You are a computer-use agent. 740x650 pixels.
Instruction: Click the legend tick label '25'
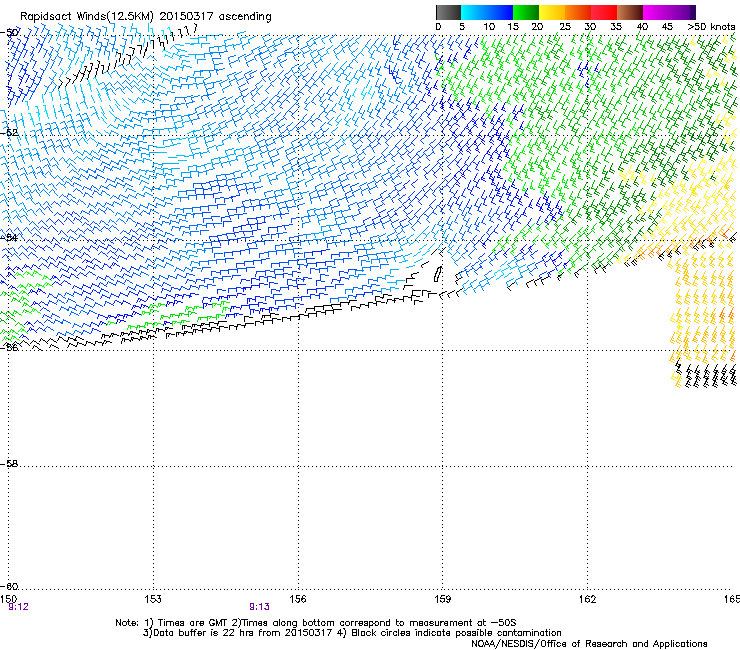[565, 27]
